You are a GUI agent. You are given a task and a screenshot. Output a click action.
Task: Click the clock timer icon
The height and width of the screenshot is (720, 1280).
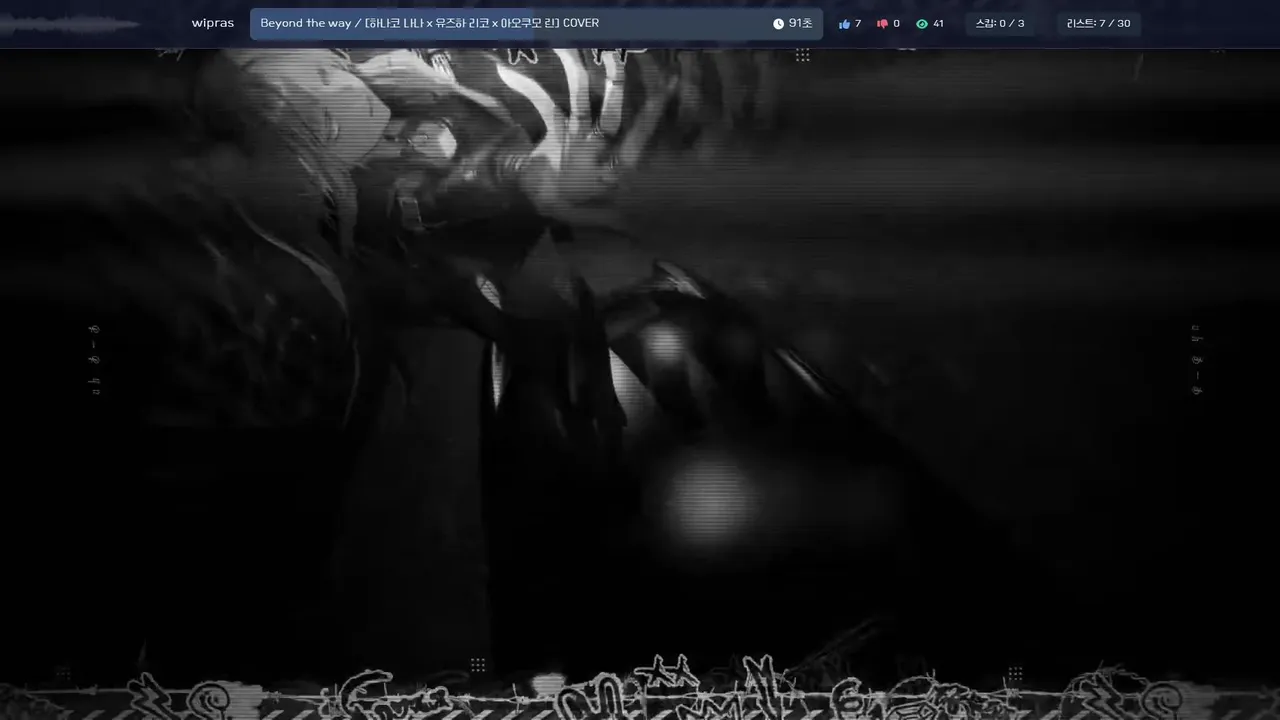click(x=778, y=24)
